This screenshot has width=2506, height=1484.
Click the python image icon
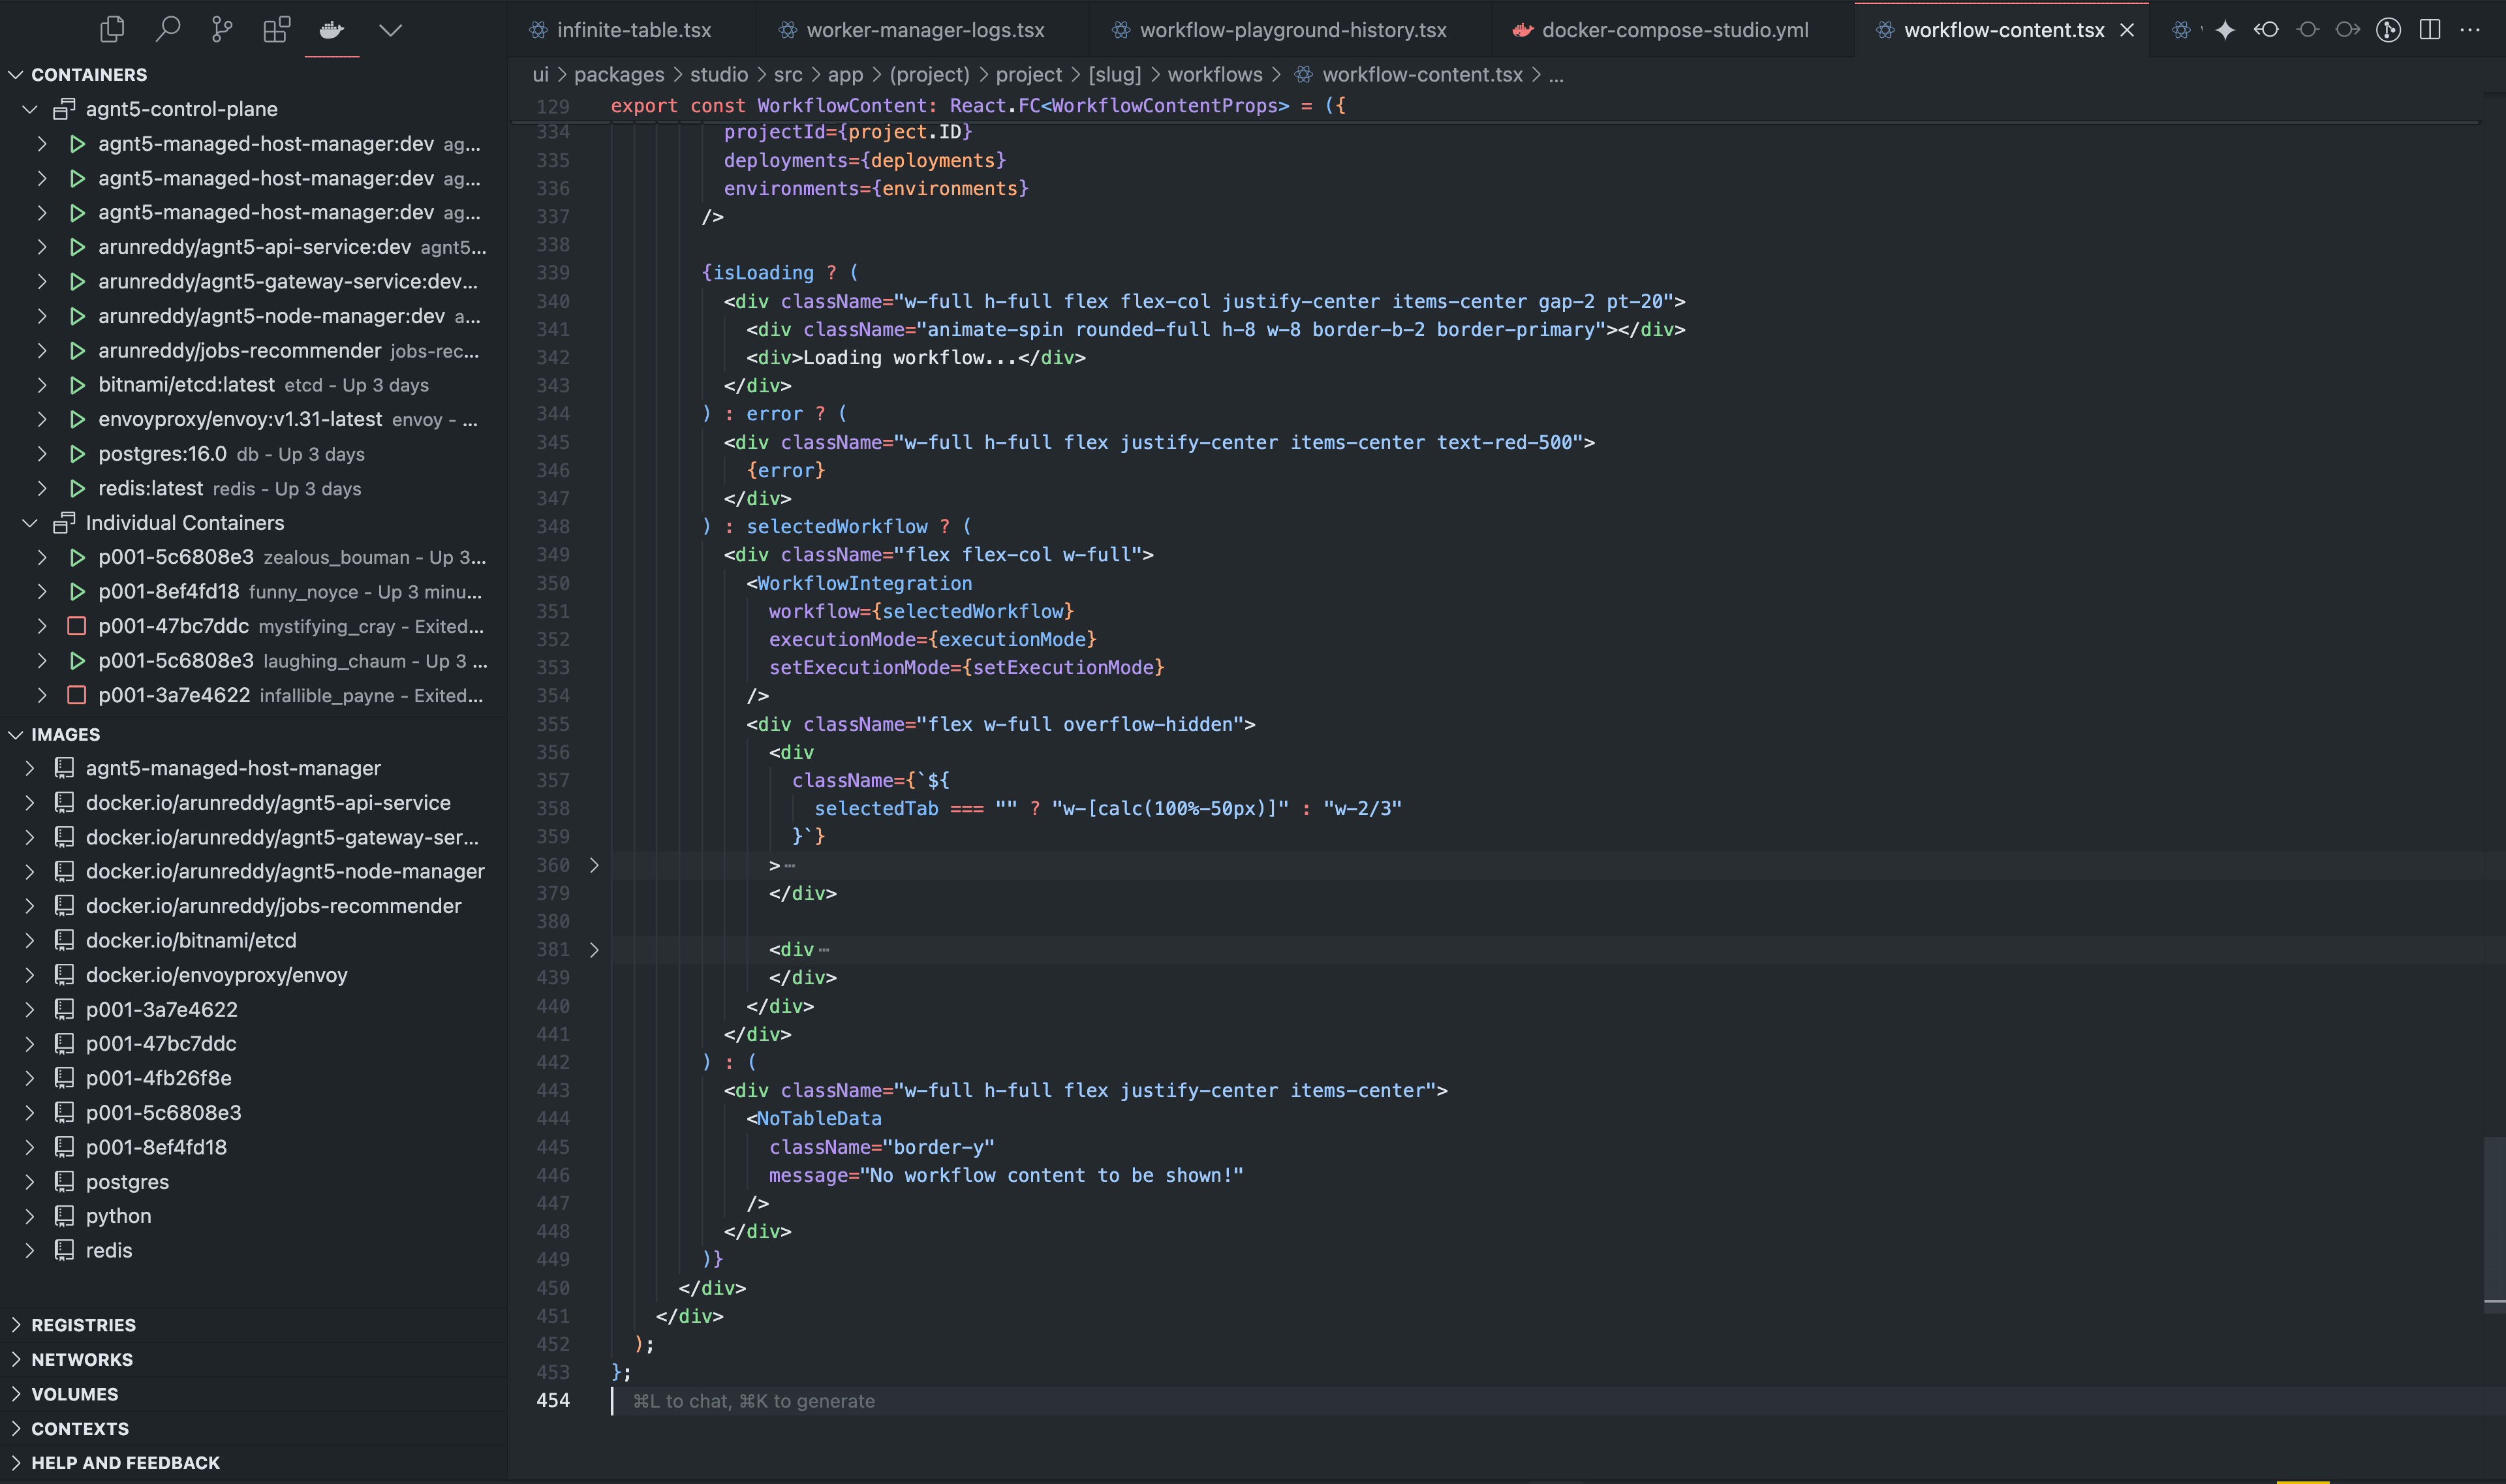click(x=64, y=1216)
